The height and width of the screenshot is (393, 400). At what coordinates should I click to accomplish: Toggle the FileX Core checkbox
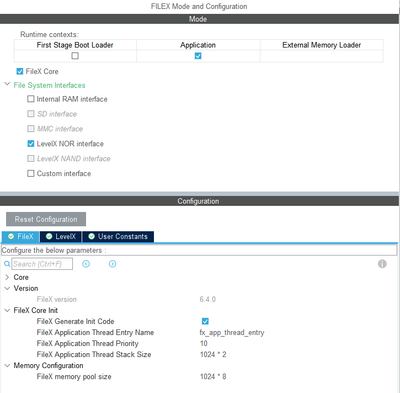20,71
